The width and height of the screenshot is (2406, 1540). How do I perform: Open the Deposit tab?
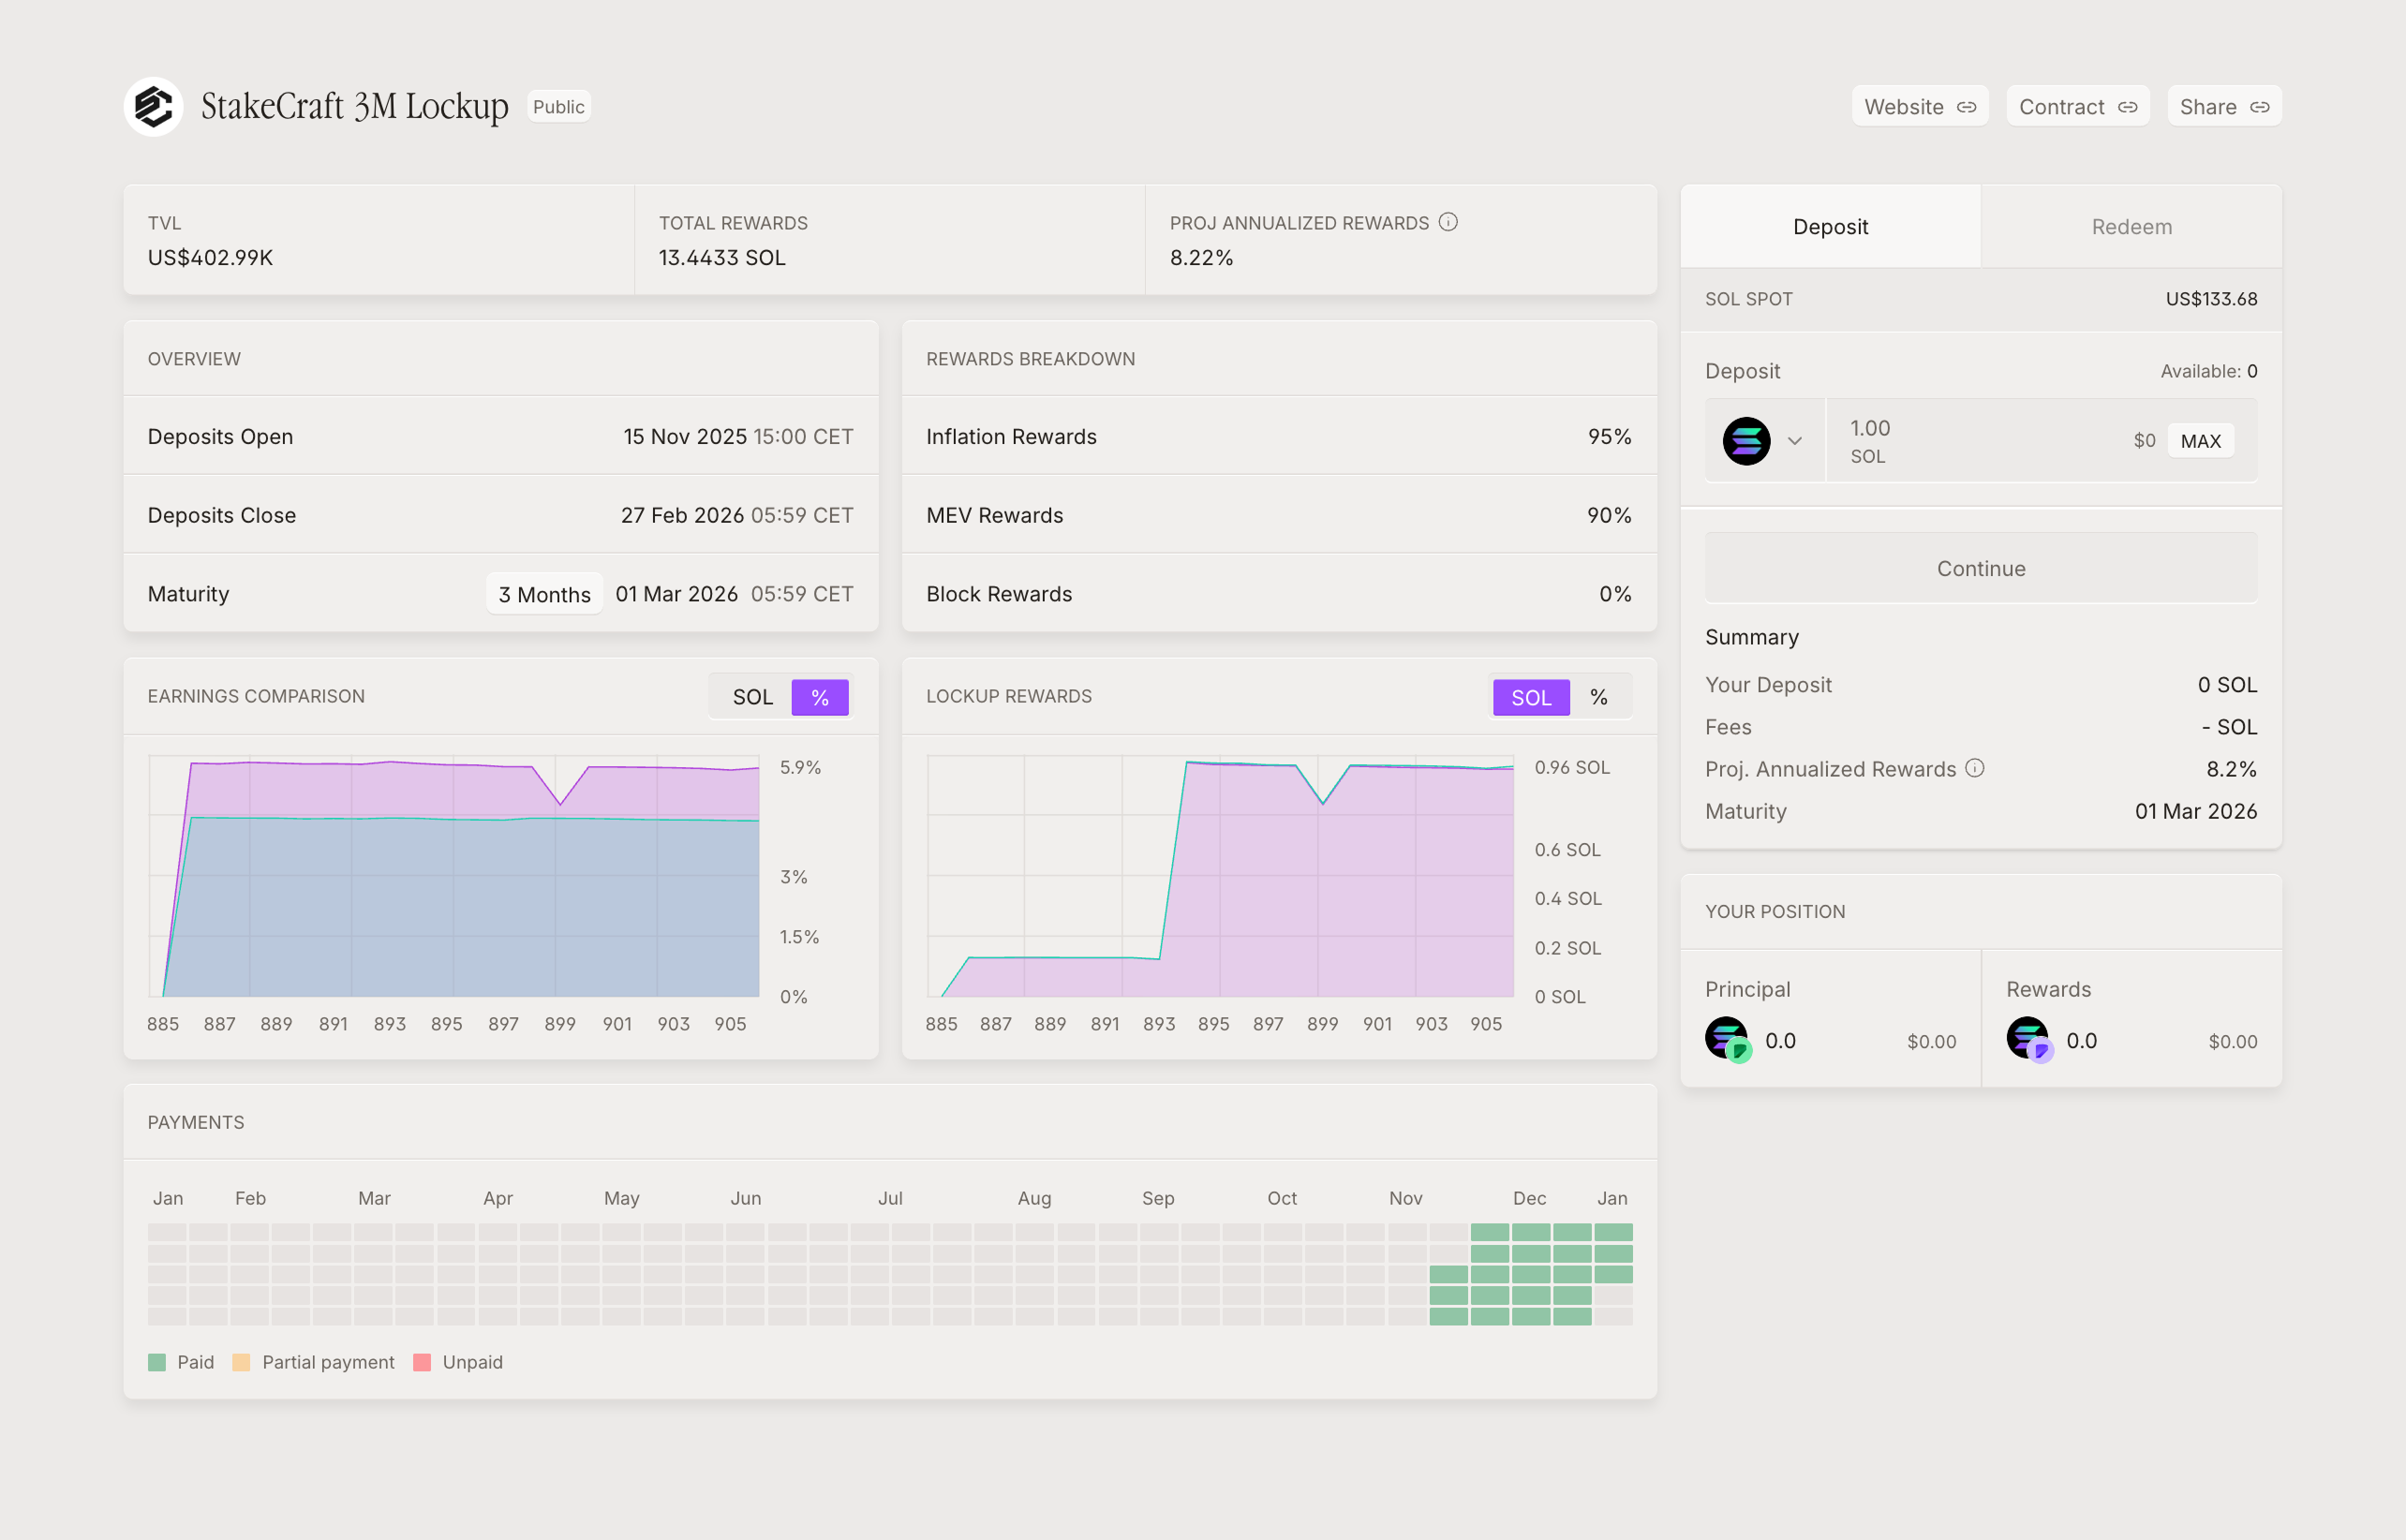tap(1830, 227)
